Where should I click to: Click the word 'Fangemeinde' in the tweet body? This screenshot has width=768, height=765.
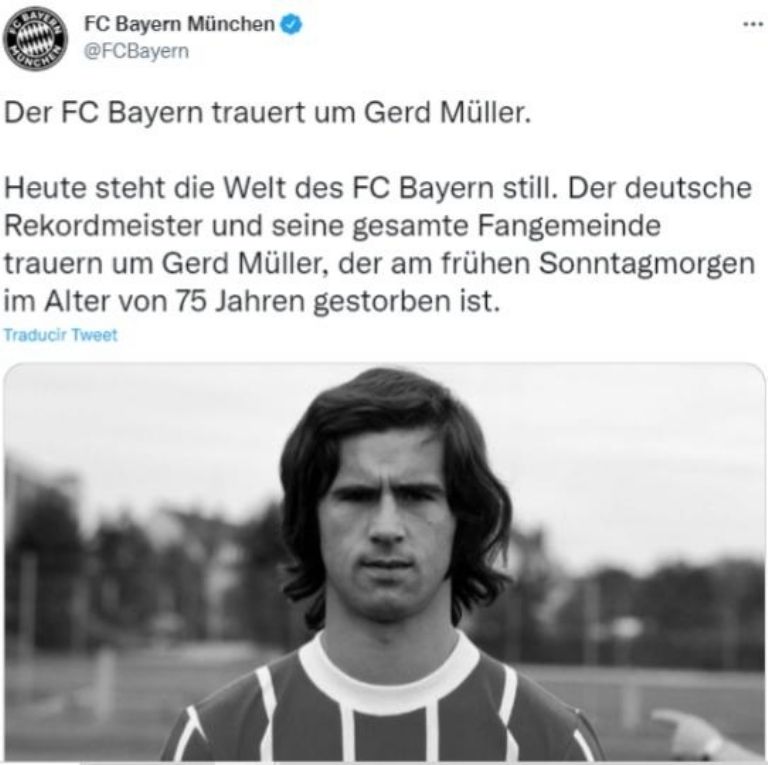pos(569,226)
